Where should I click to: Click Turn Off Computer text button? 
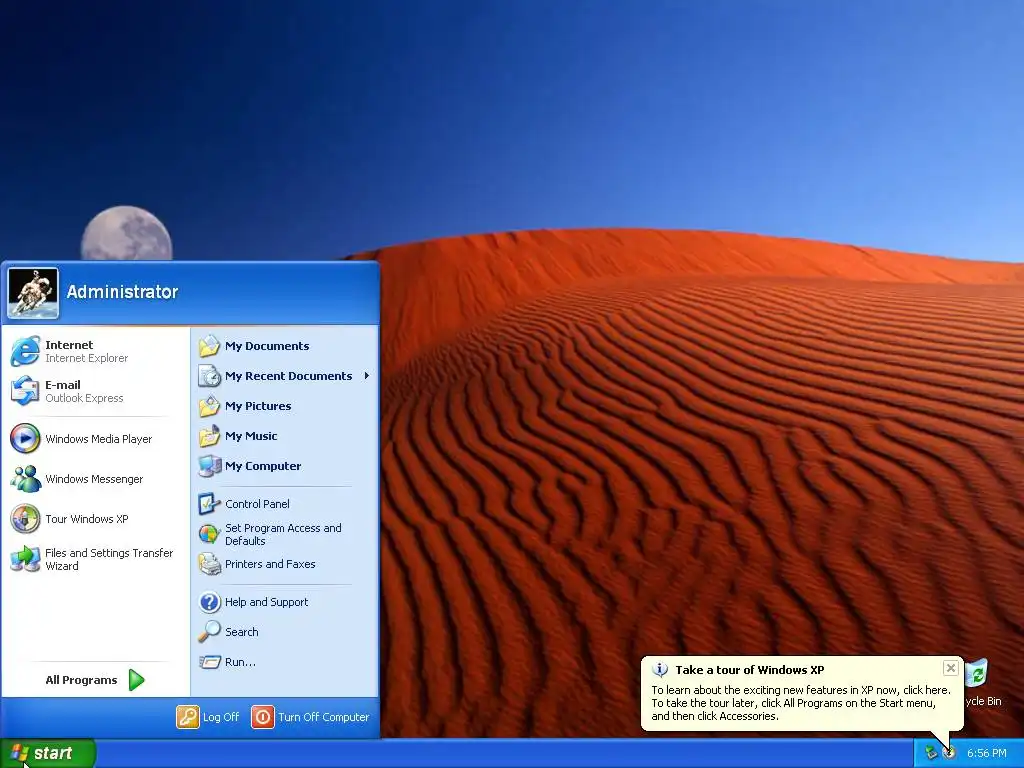coord(323,717)
